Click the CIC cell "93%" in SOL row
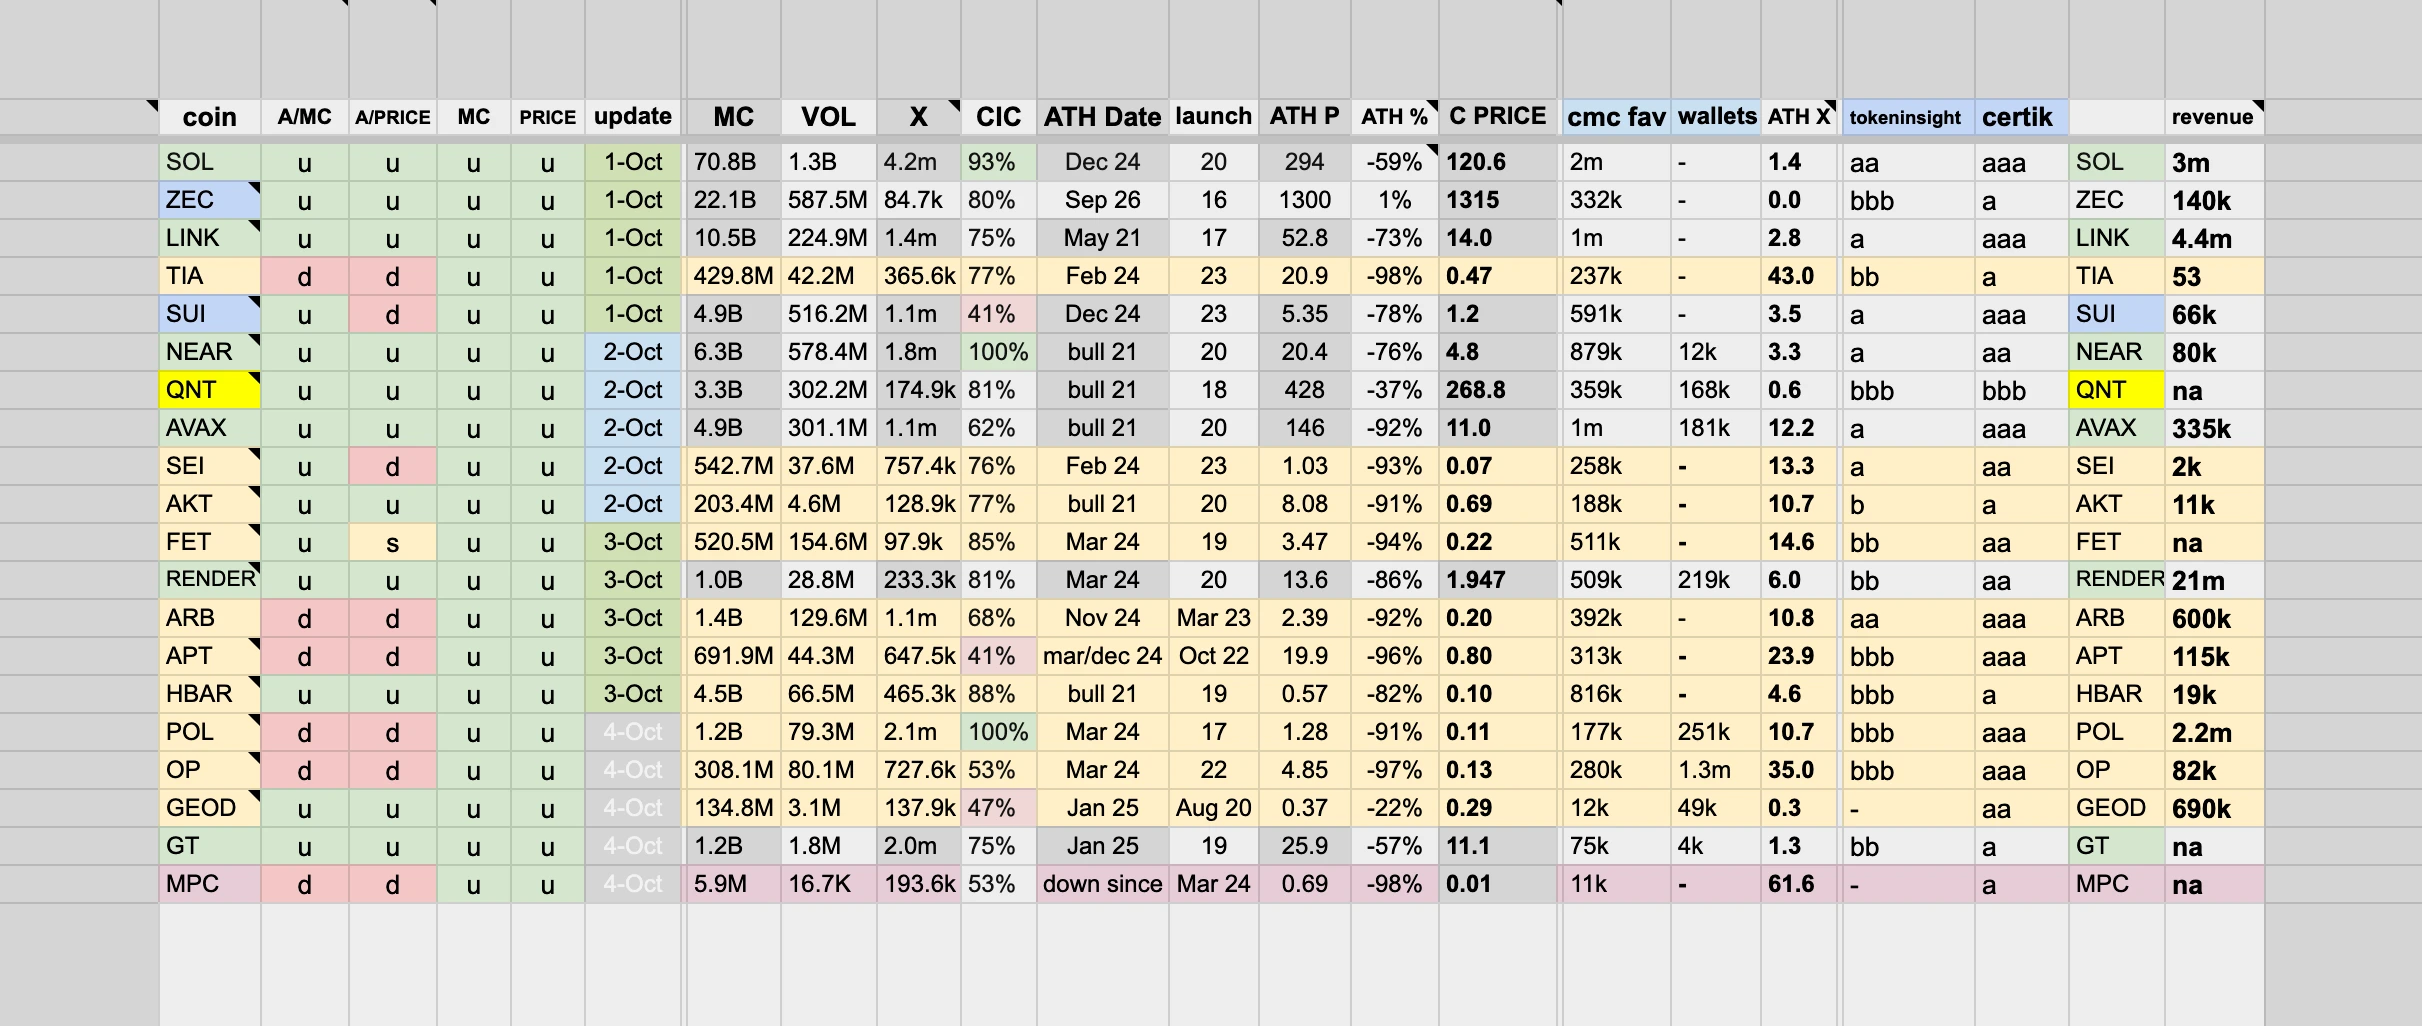The image size is (2422, 1026). point(999,162)
